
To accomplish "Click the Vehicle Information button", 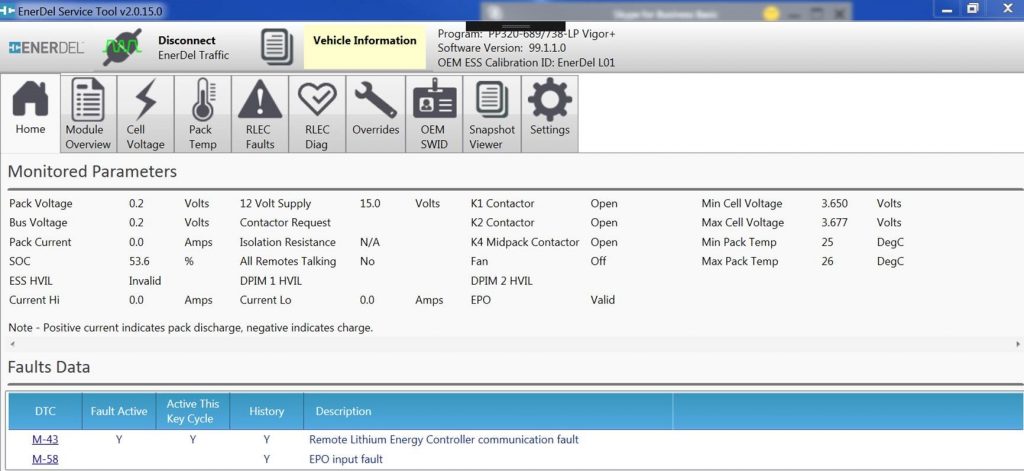I will click(x=364, y=41).
